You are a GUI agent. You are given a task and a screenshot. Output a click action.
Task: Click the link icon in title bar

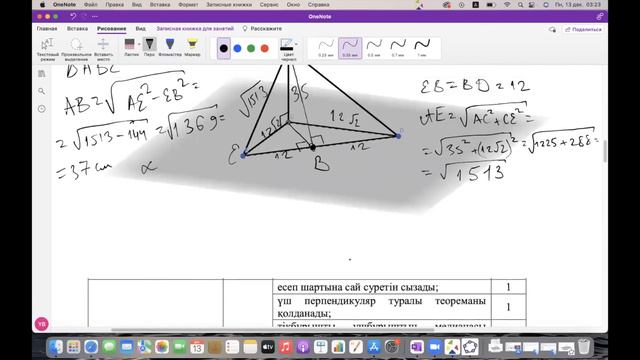tap(600, 16)
